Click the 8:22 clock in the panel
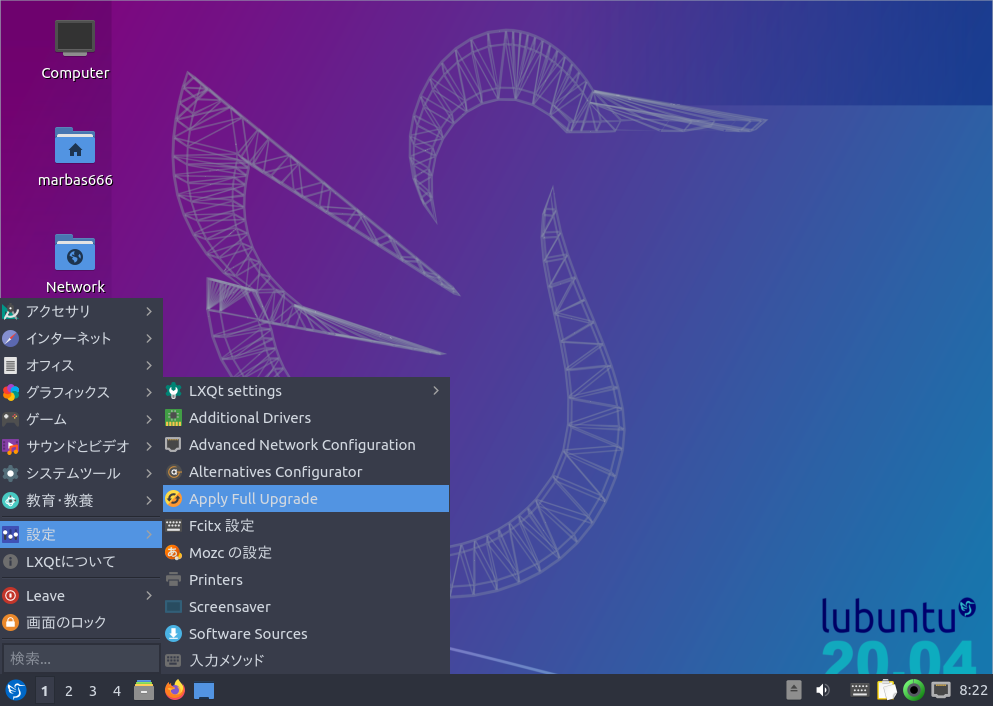 point(973,690)
